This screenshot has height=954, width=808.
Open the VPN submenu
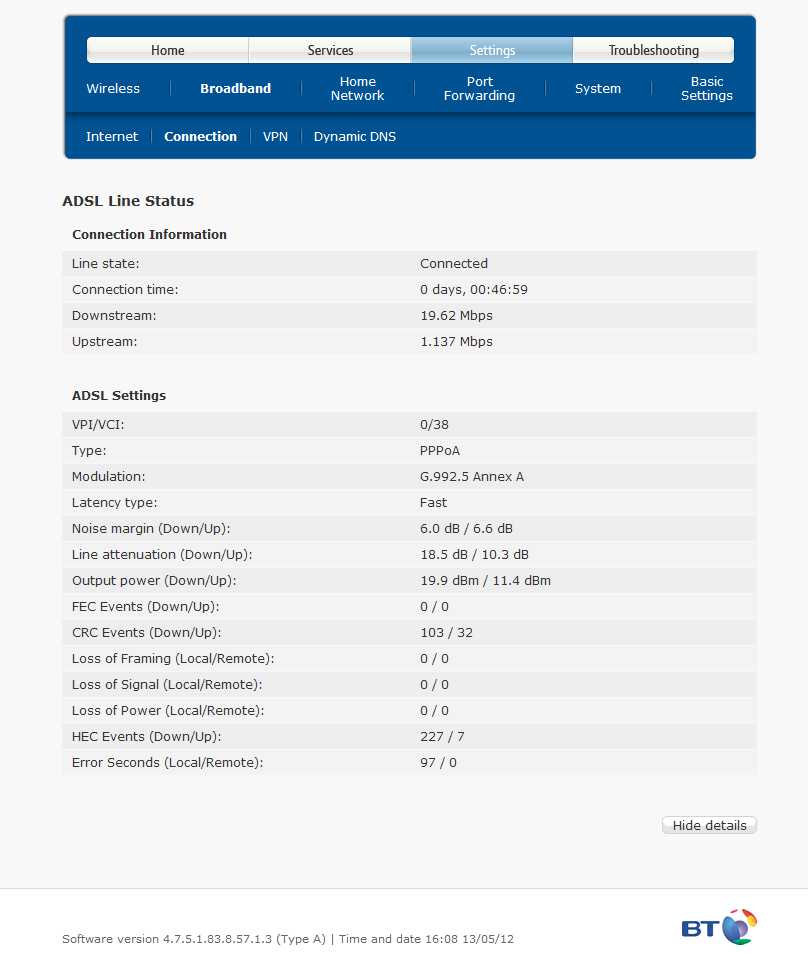coord(275,136)
